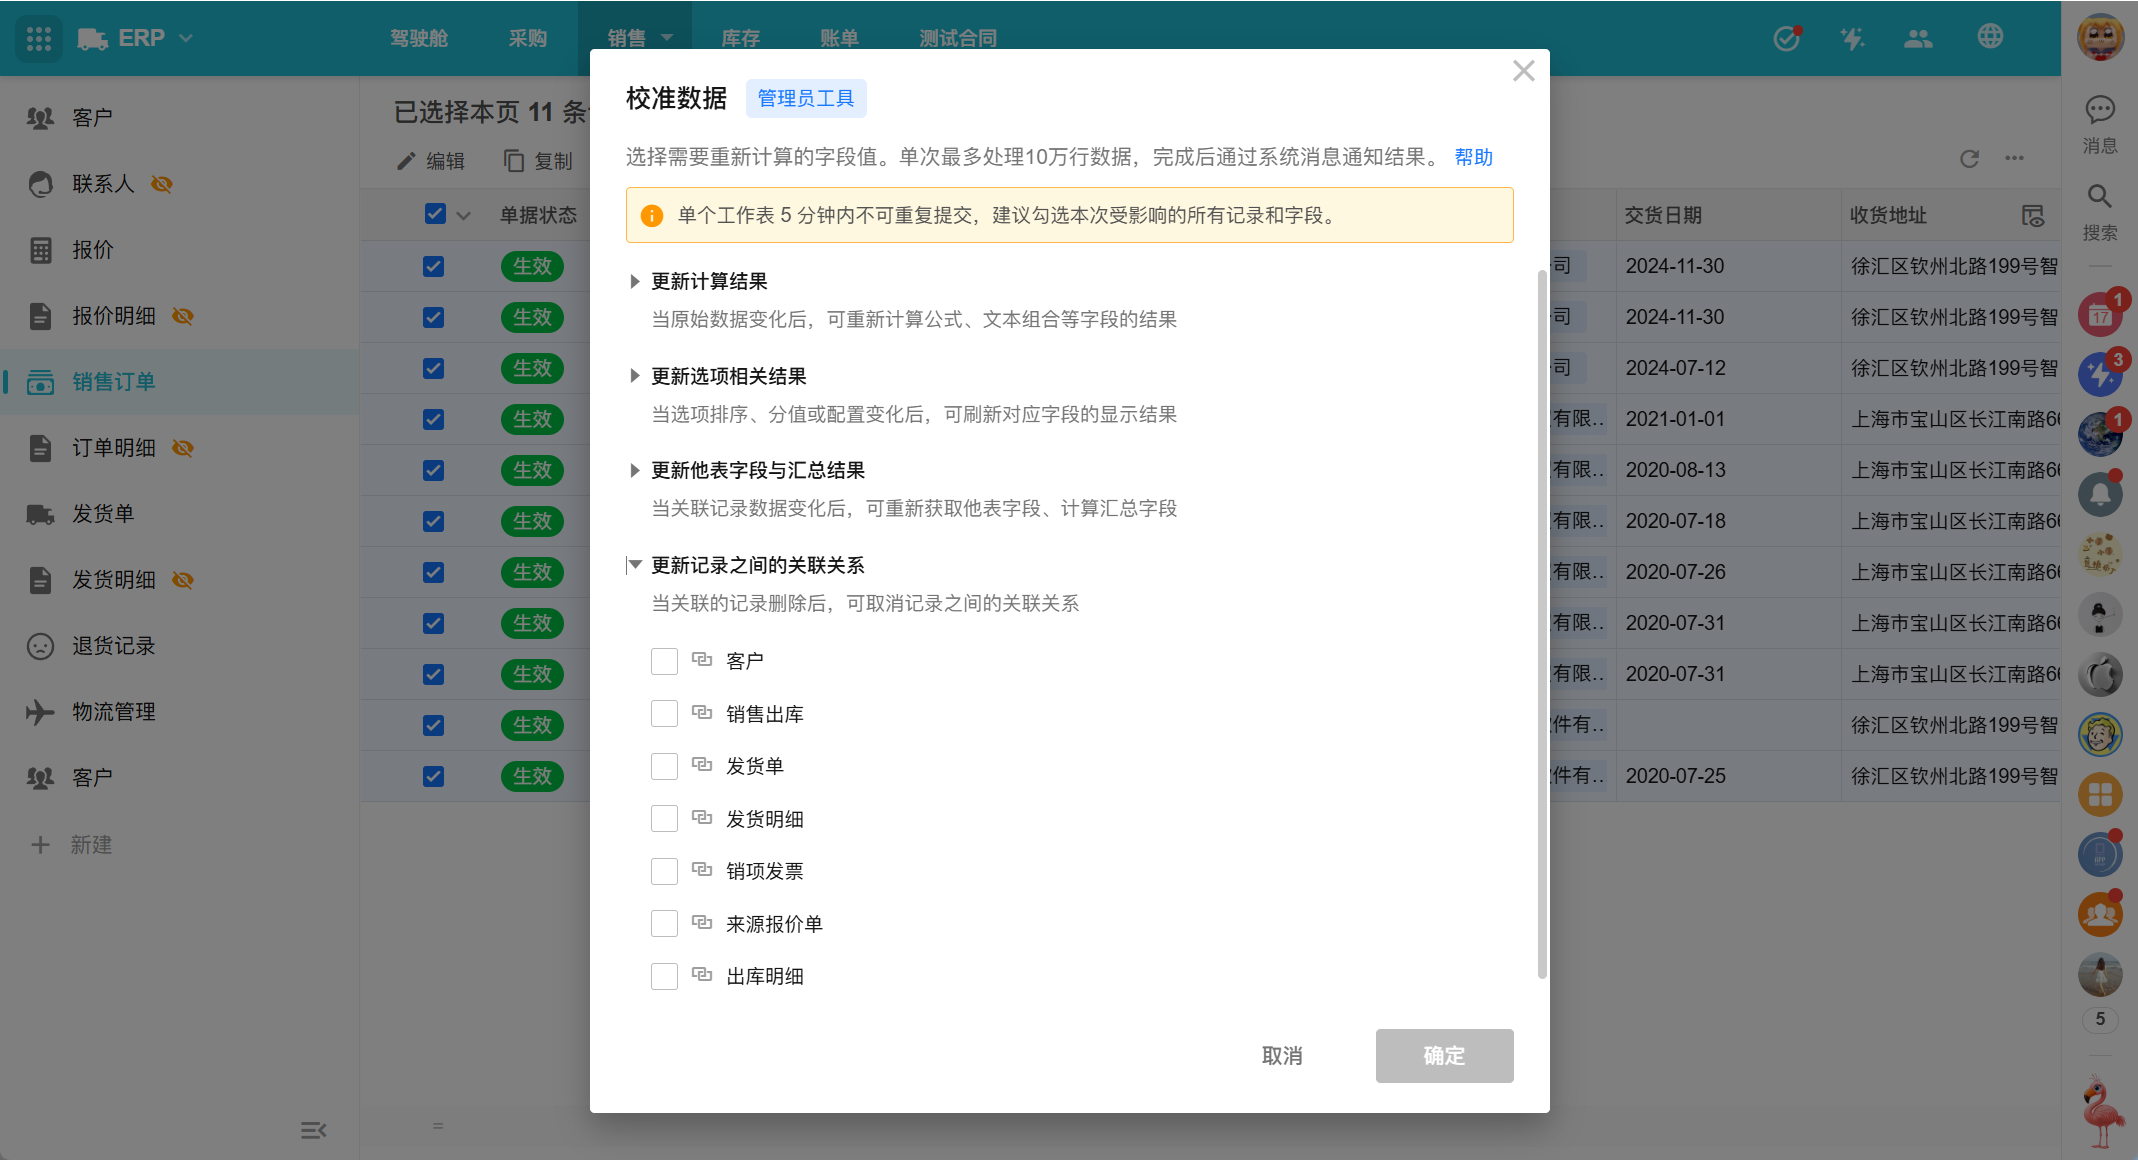Open 发货单 in the sidebar
Viewport: 2138px width, 1160px height.
coord(180,514)
